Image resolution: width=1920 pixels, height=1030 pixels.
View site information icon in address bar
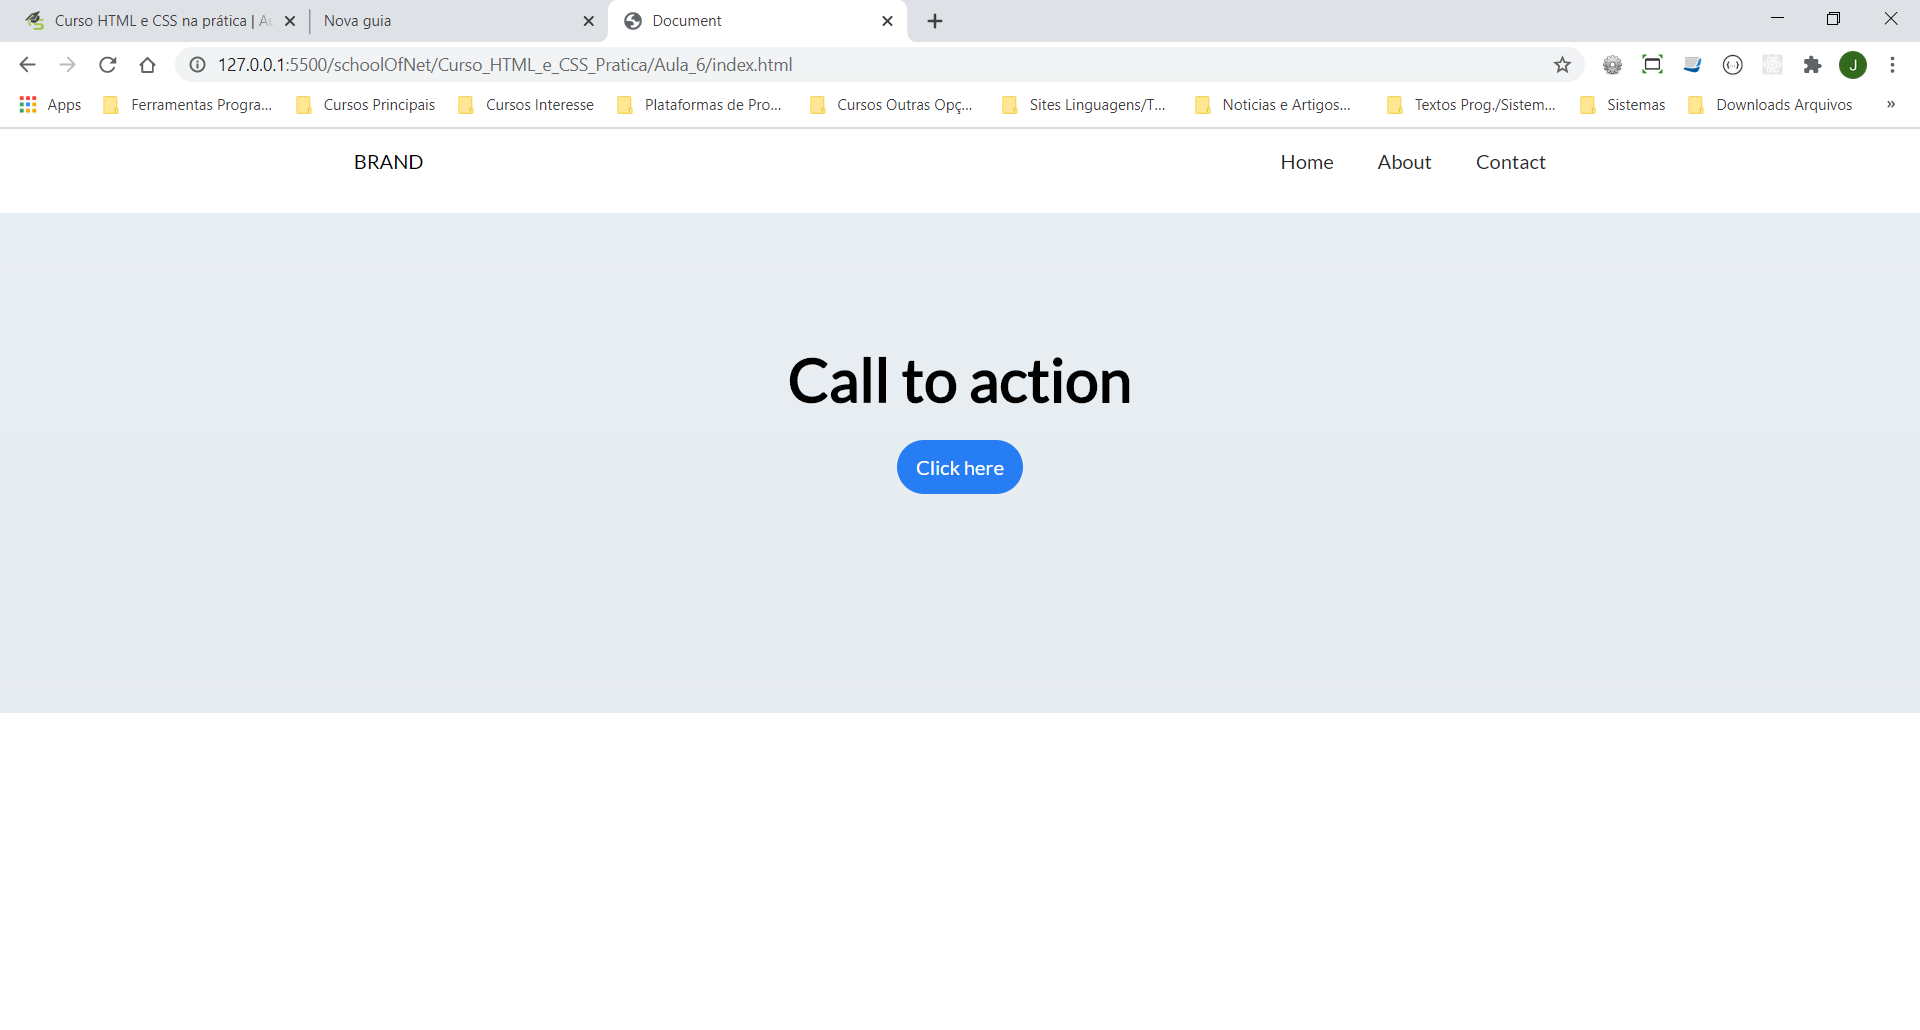click(x=198, y=65)
